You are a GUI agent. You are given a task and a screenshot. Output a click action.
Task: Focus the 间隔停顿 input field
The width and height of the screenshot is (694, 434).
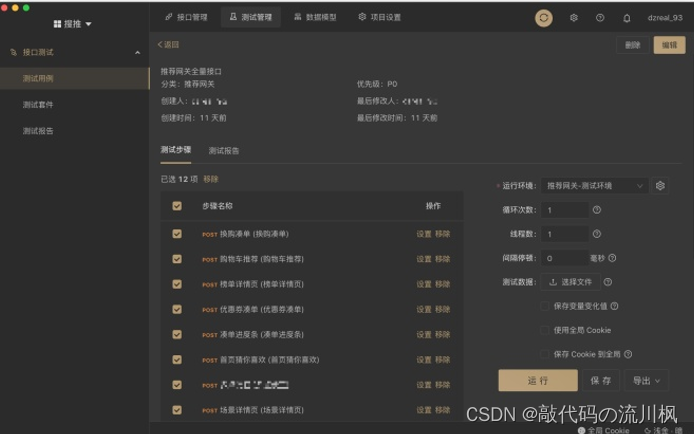point(565,258)
